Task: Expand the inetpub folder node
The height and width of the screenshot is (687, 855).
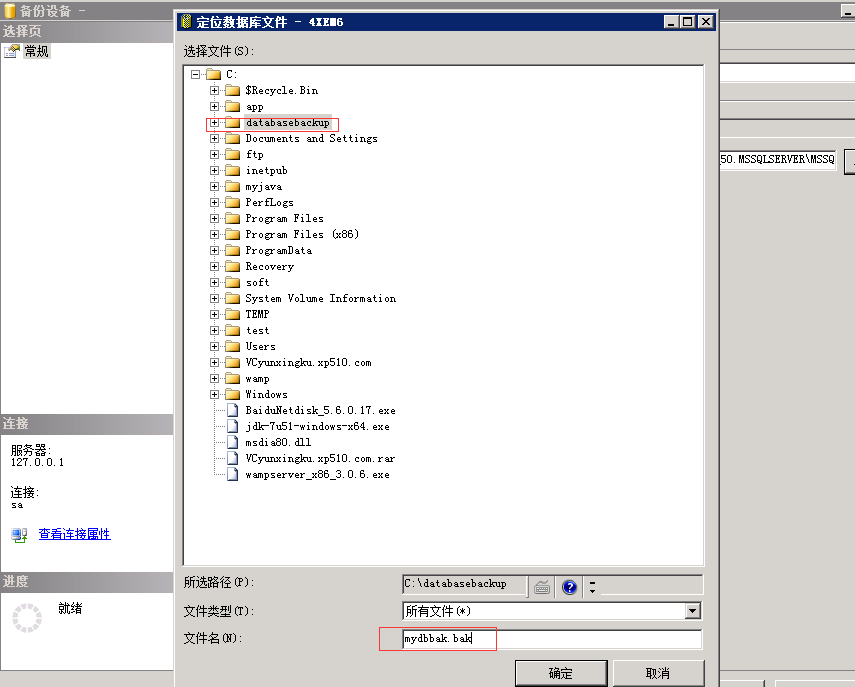Action: pos(214,171)
